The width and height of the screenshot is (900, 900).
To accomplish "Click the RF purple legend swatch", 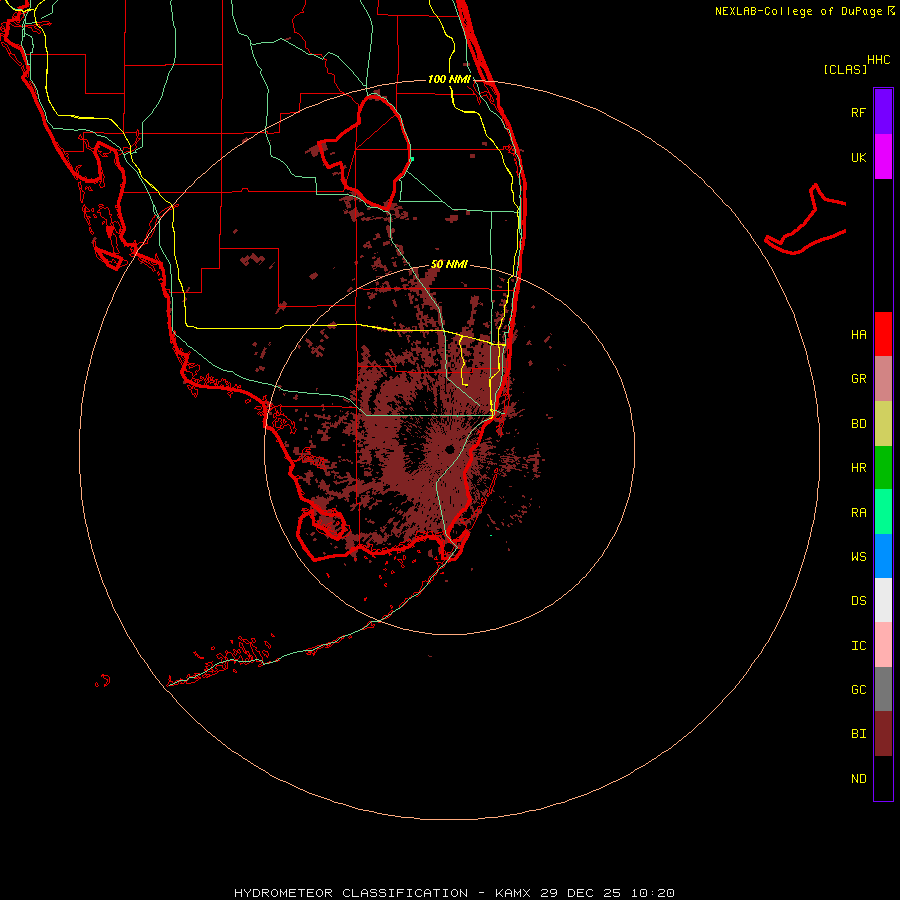I will click(x=883, y=111).
